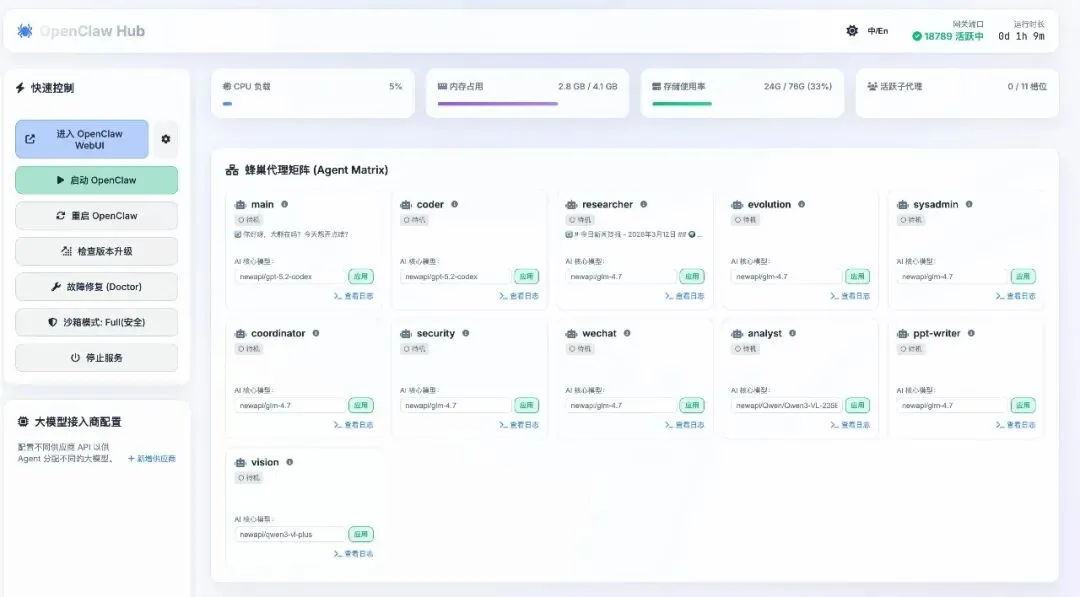1080x597 pixels.
Task: Click model field for evolution agent
Action: (x=787, y=277)
